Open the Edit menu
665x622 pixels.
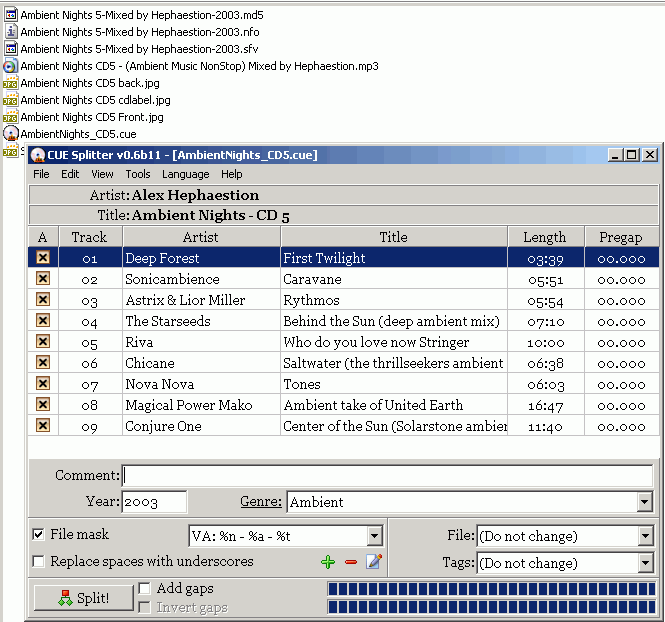tap(70, 174)
